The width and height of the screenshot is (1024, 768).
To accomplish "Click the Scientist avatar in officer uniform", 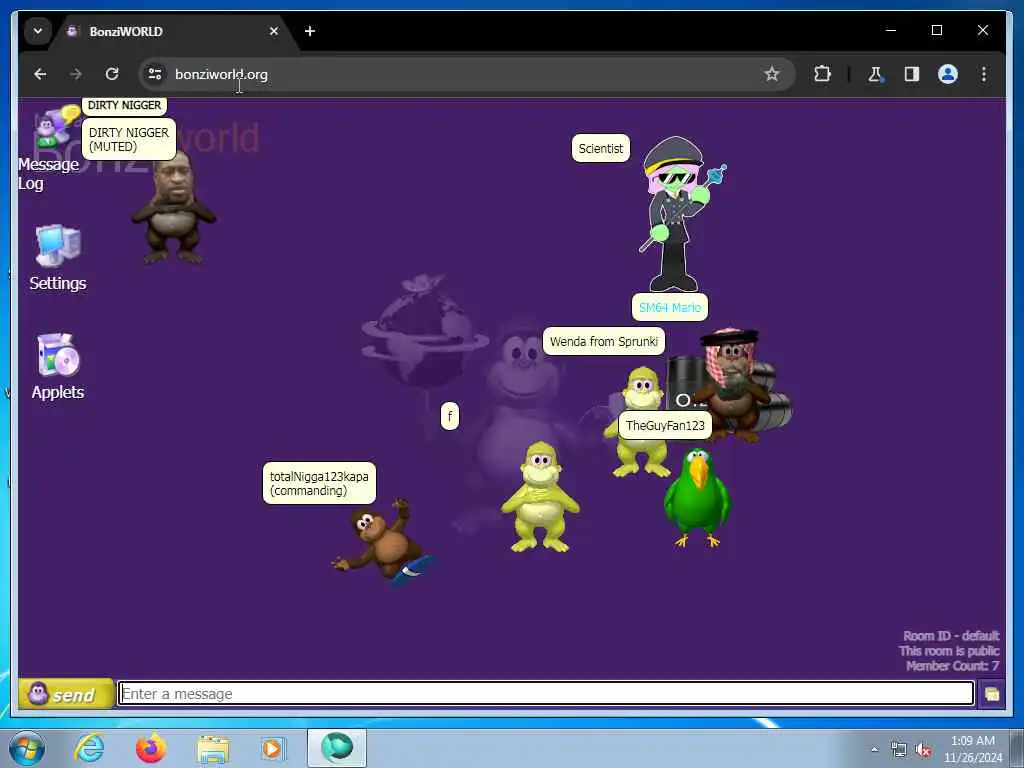I will [678, 214].
